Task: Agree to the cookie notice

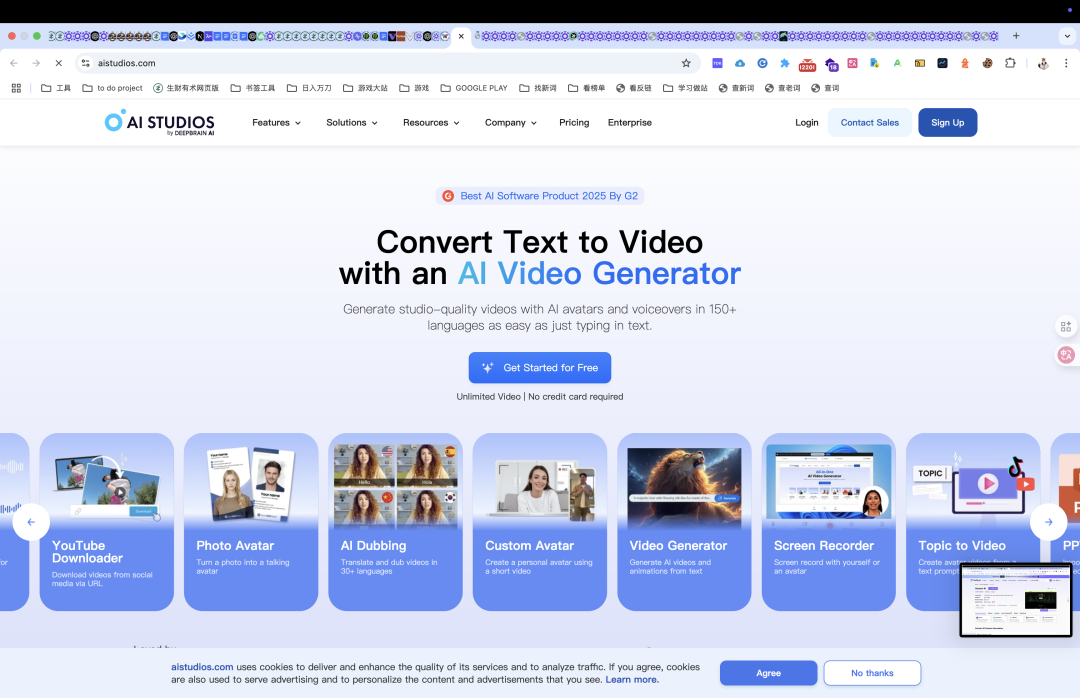Action: (769, 673)
